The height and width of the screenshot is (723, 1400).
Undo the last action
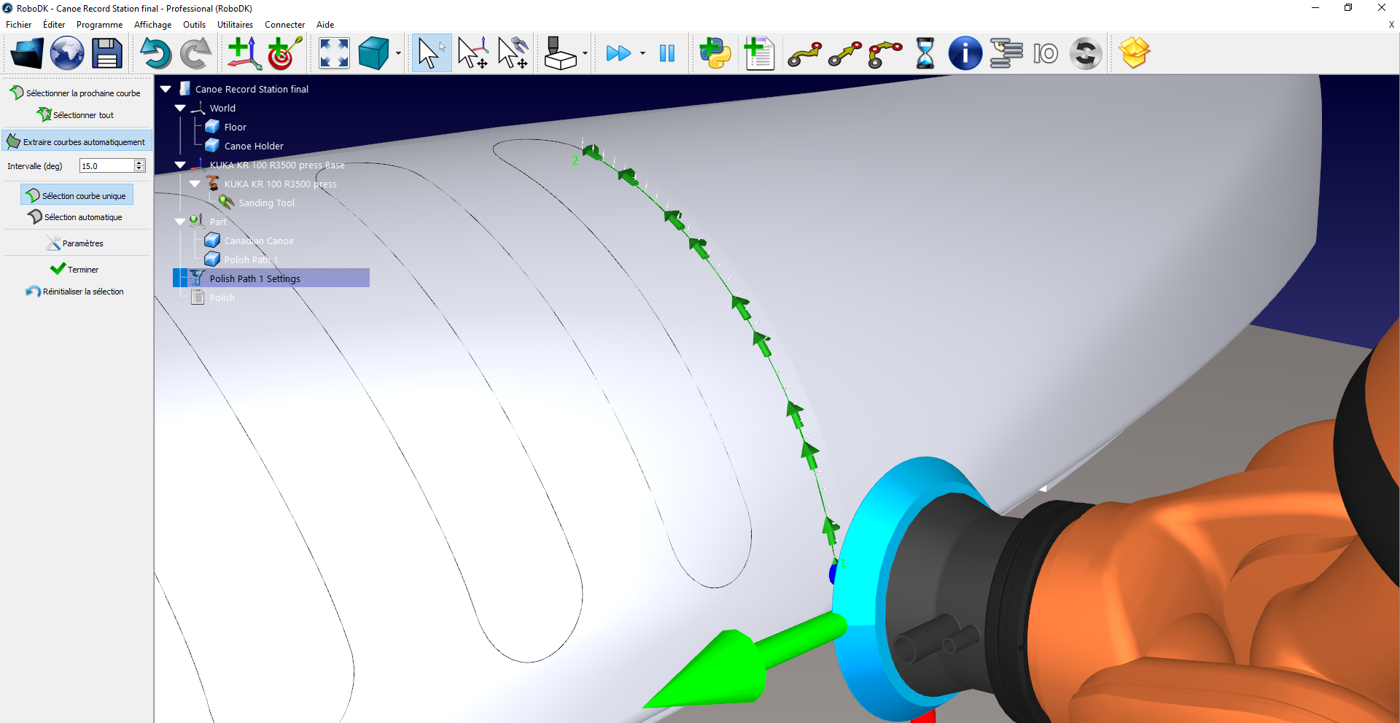pos(154,53)
